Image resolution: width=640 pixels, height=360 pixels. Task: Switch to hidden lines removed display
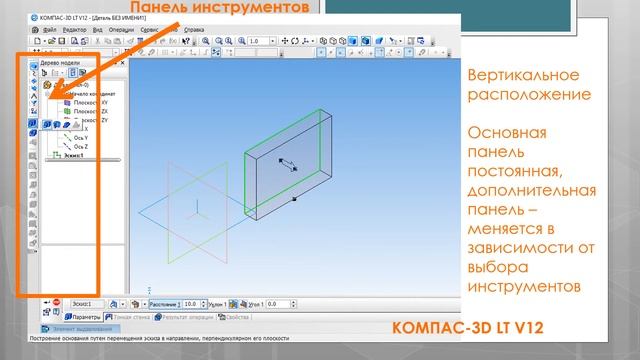[333, 41]
